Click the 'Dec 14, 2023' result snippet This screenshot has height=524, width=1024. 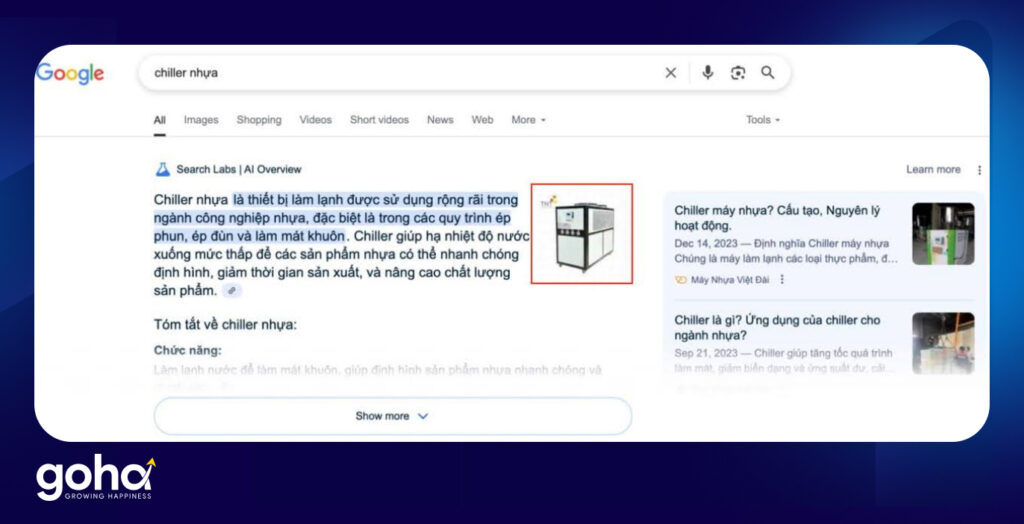tap(786, 252)
